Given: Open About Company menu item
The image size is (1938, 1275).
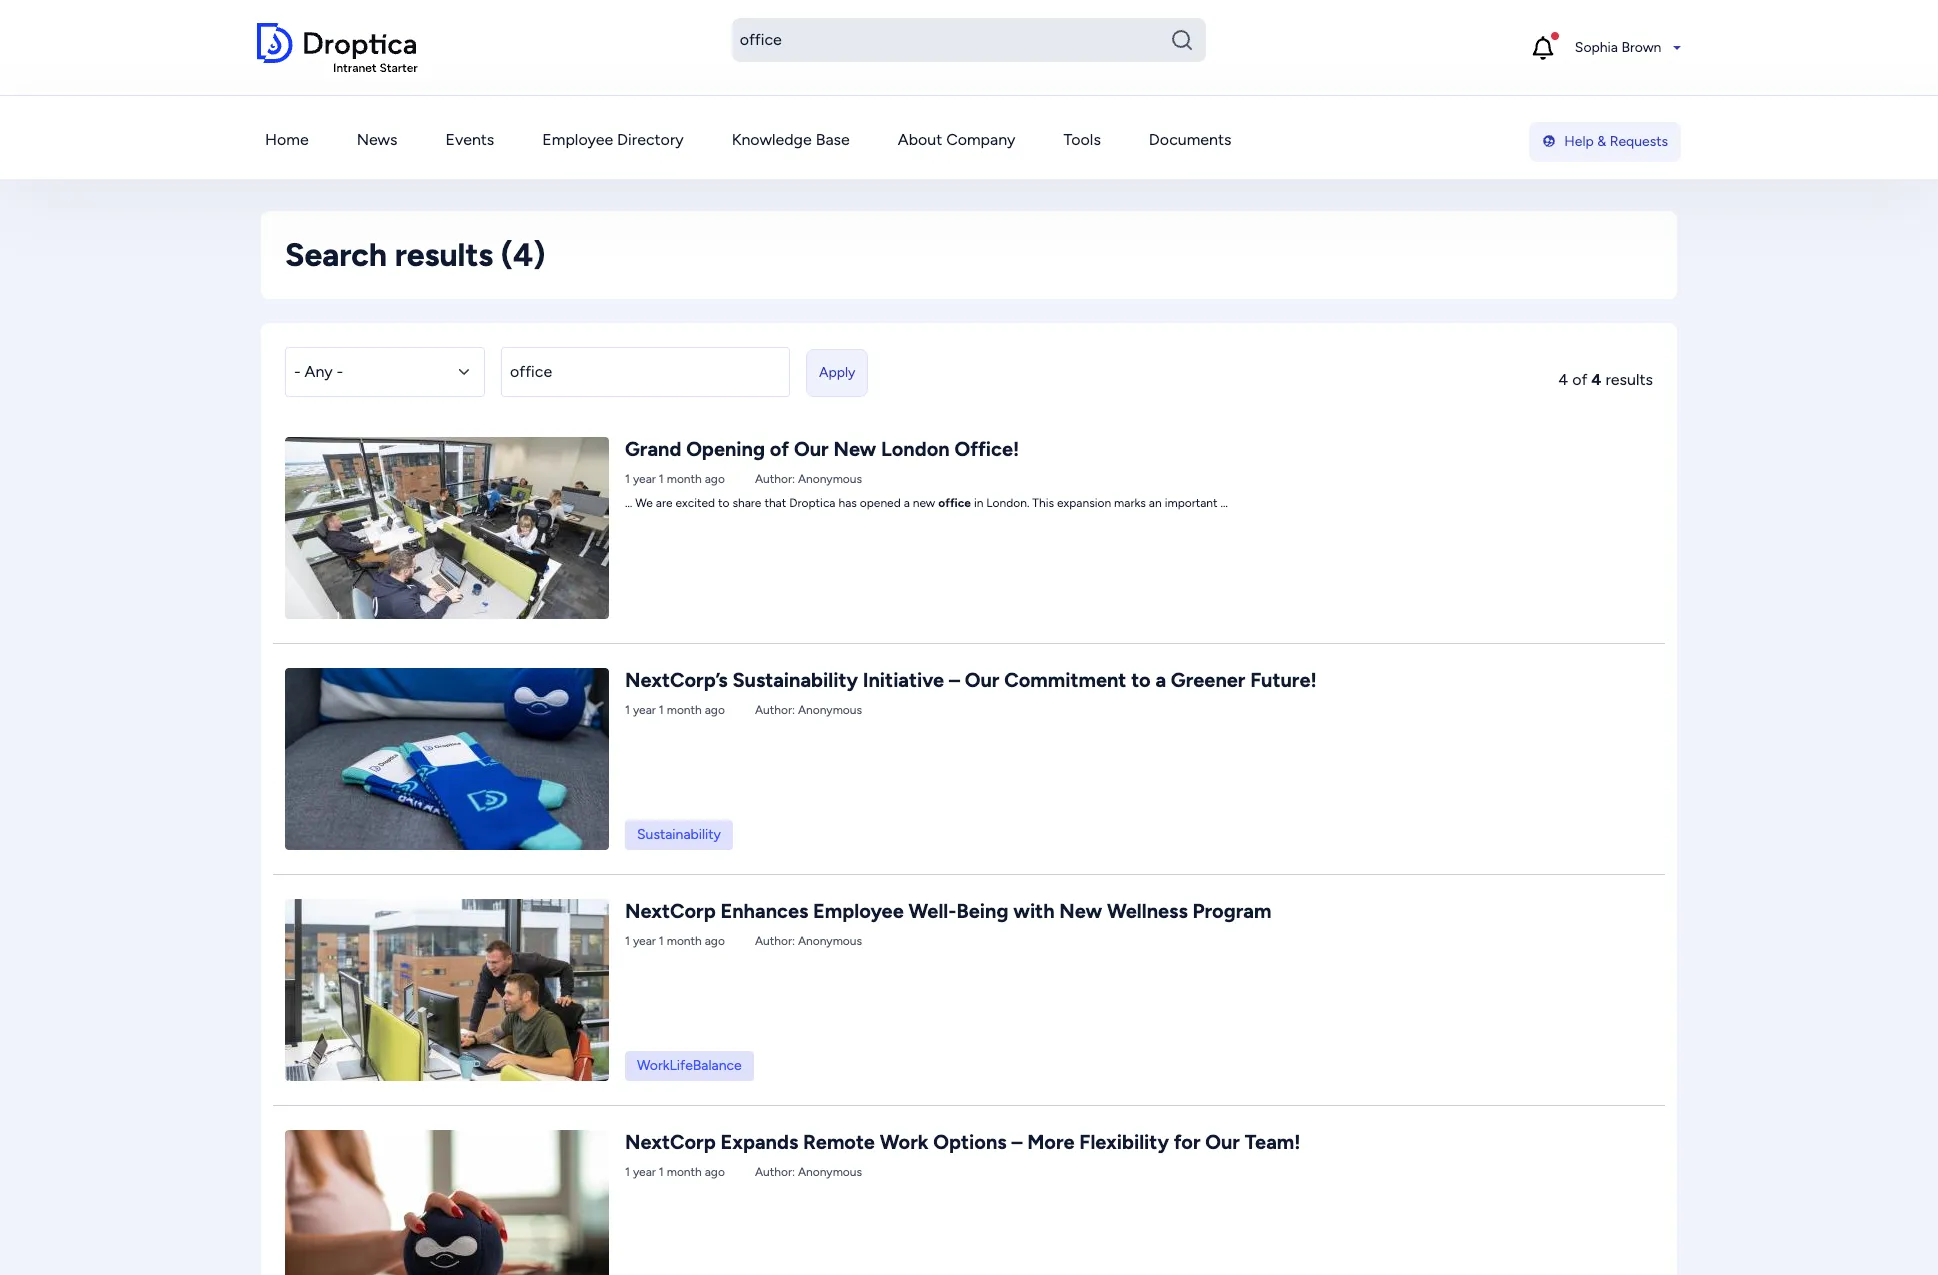Looking at the screenshot, I should (x=956, y=140).
